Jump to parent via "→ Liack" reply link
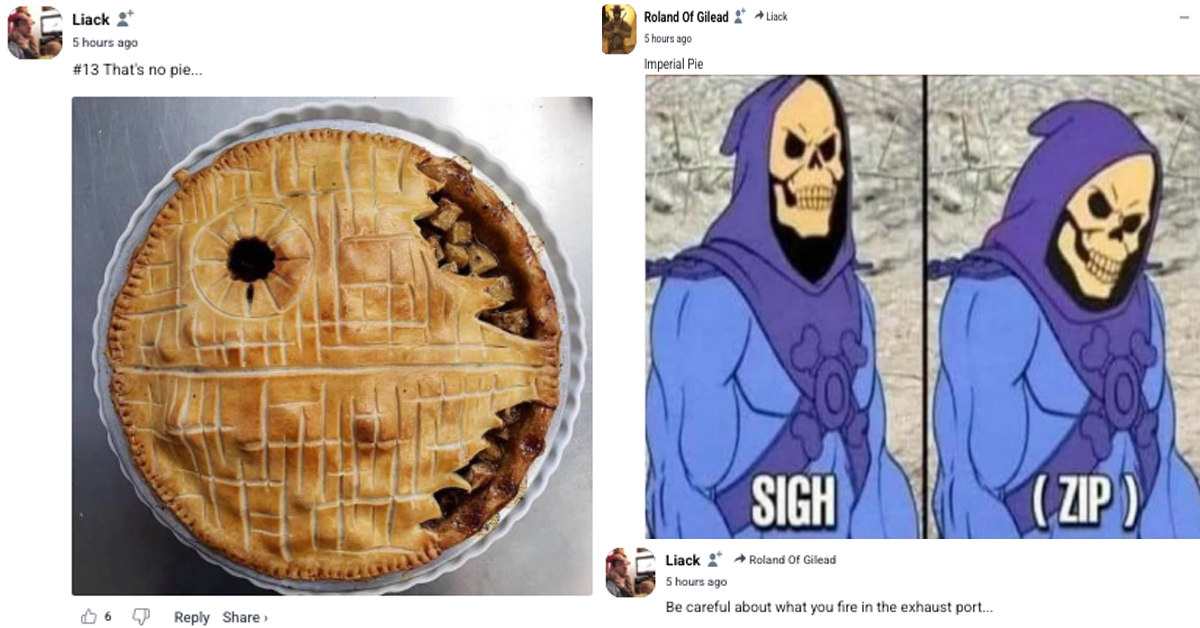This screenshot has height=628, width=1200. point(771,16)
